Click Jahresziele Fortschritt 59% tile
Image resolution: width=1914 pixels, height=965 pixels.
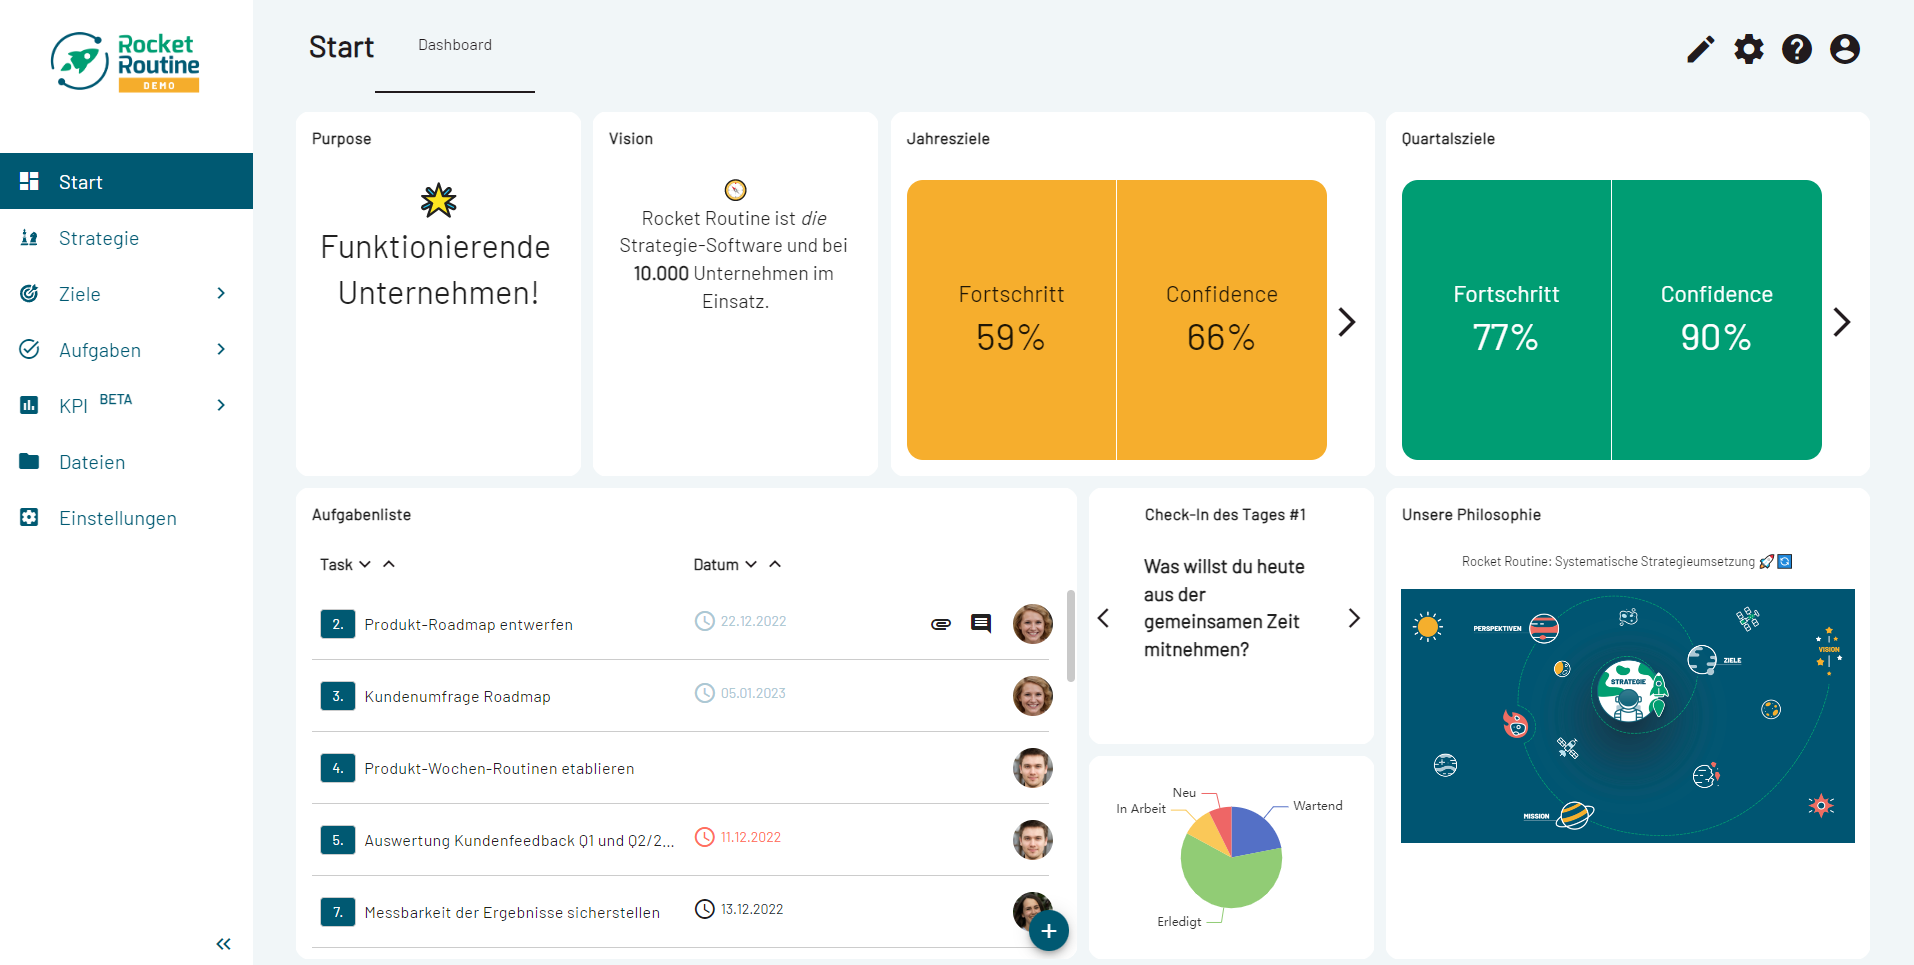pyautogui.click(x=1011, y=320)
